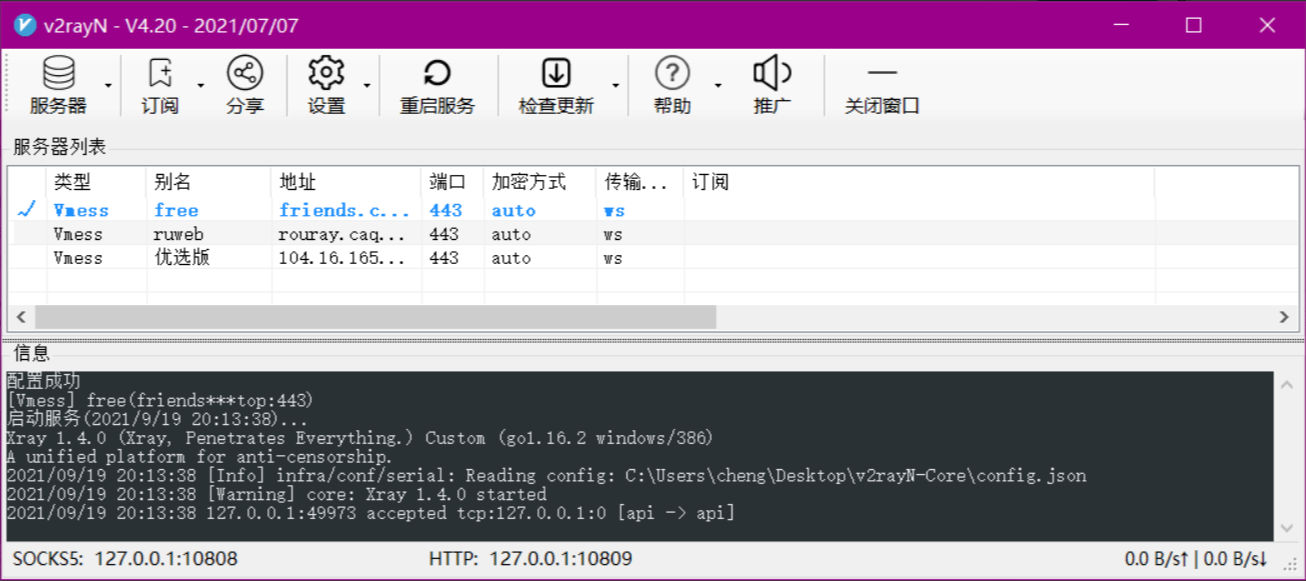
Task: Click the active server checkmark icon
Action: click(27, 209)
